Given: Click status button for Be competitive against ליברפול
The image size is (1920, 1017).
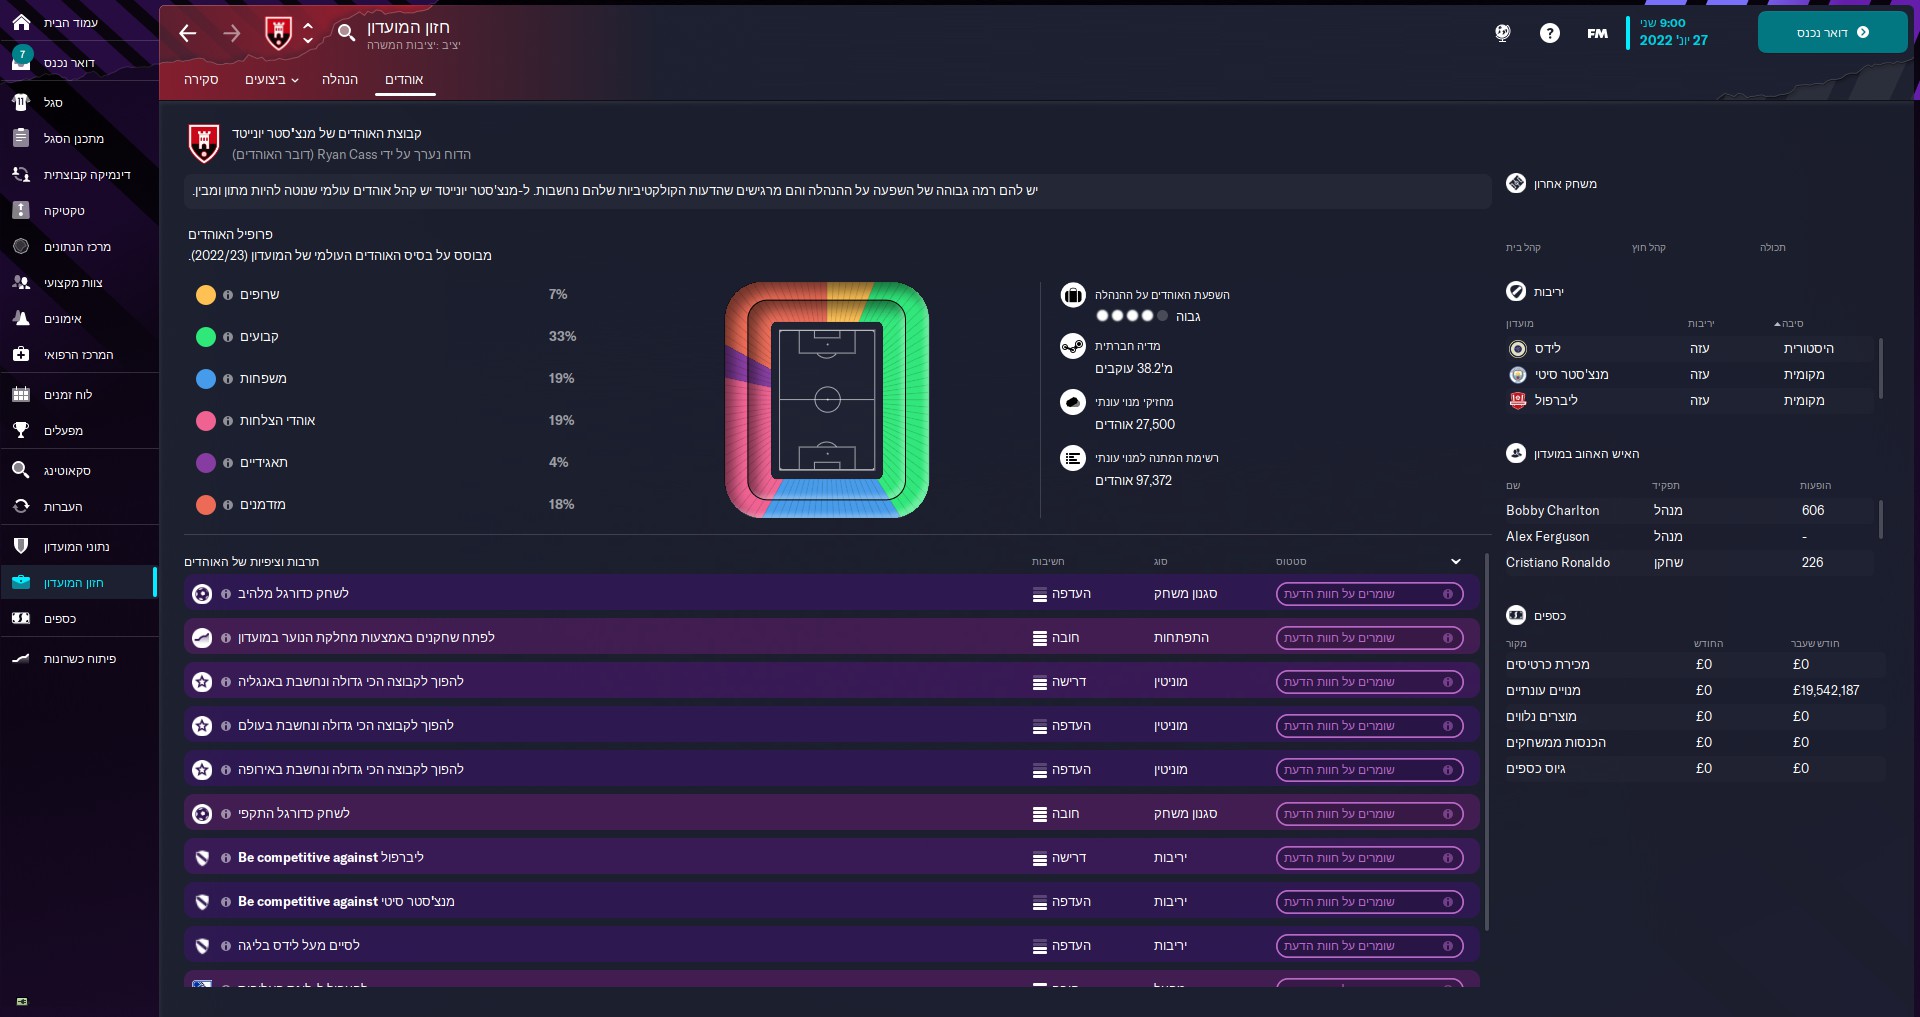Looking at the screenshot, I should coord(1369,858).
